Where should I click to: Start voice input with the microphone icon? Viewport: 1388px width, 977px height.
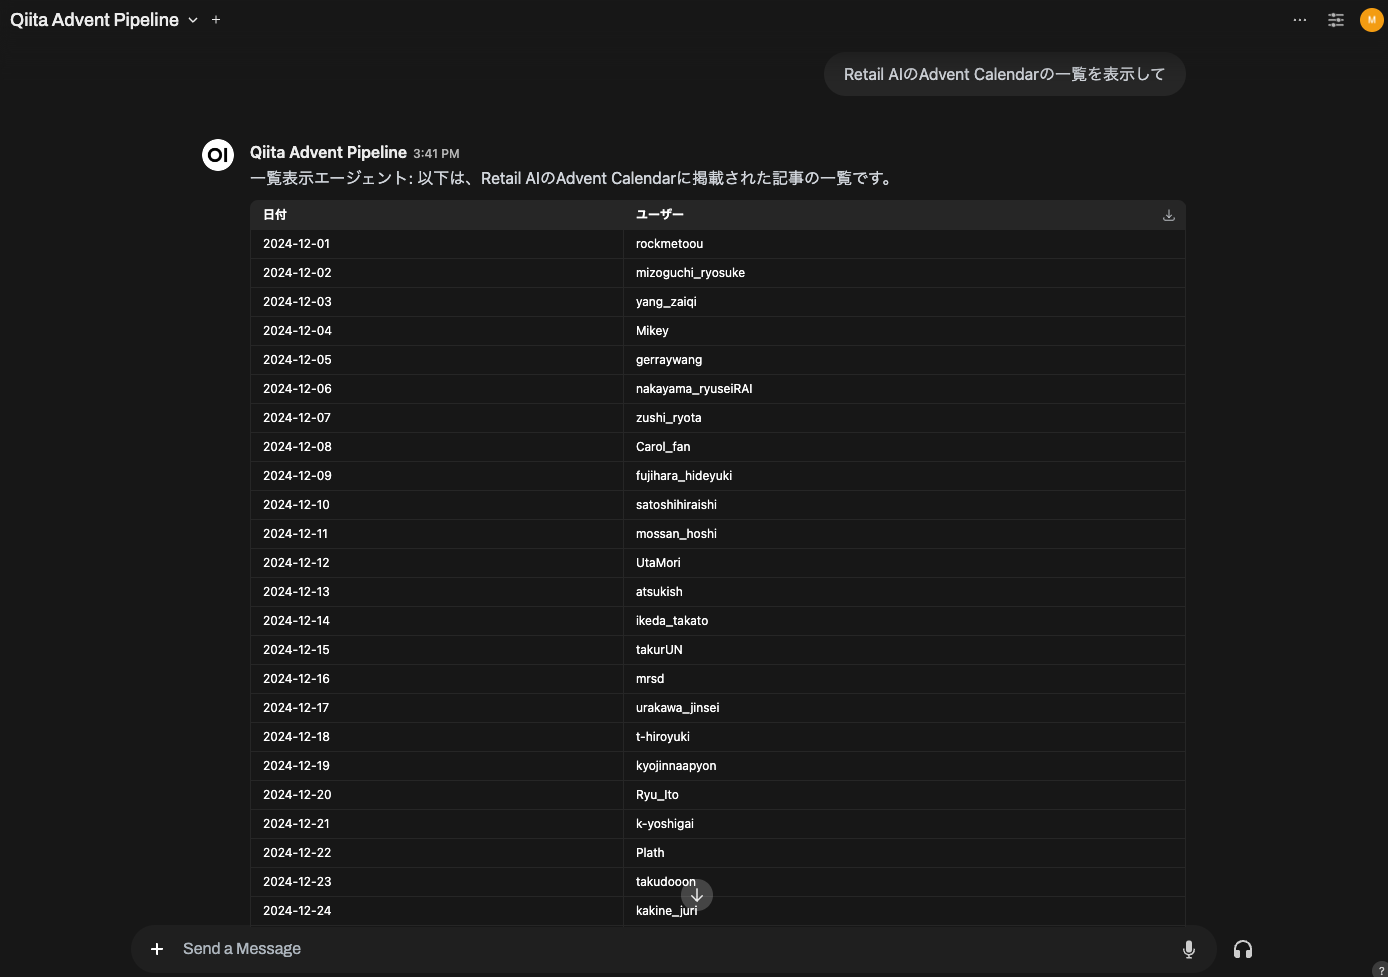1188,948
